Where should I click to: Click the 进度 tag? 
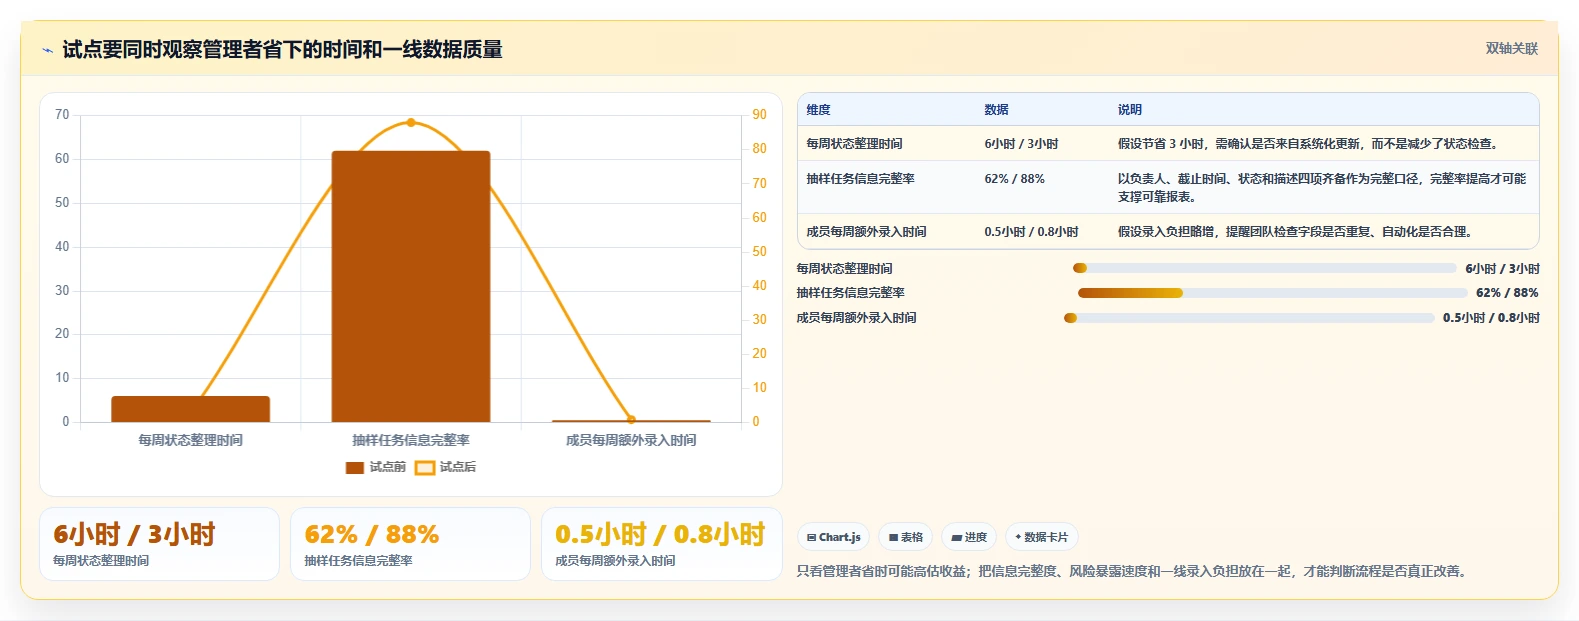pos(969,537)
